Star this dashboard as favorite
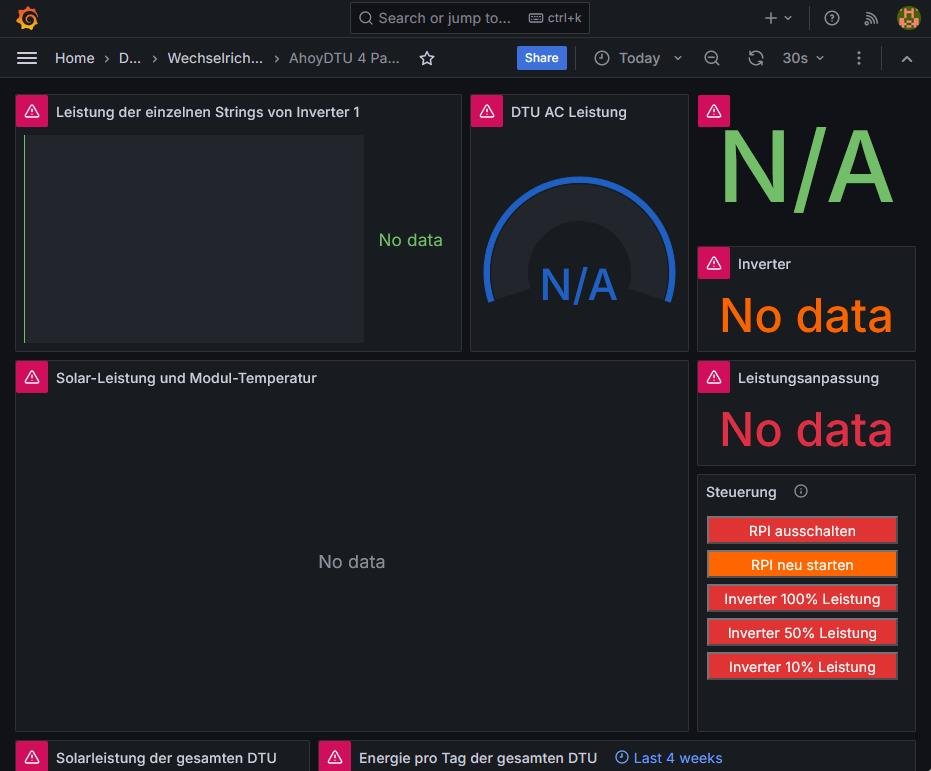Image resolution: width=931 pixels, height=771 pixels. 427,58
